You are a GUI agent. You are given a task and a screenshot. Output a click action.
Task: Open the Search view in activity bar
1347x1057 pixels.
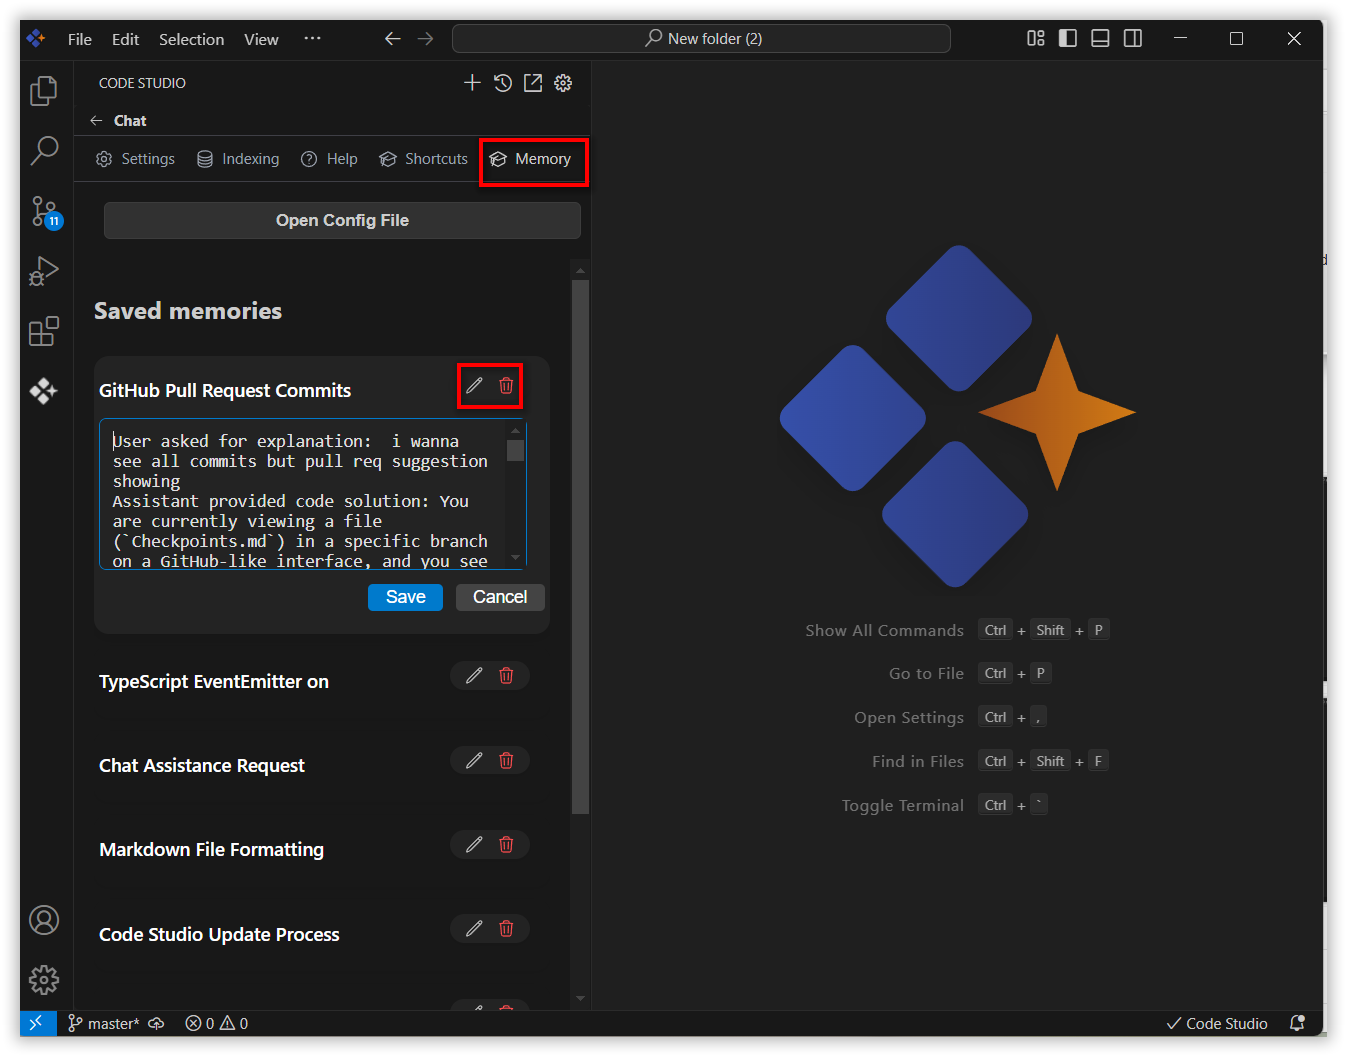pos(44,151)
